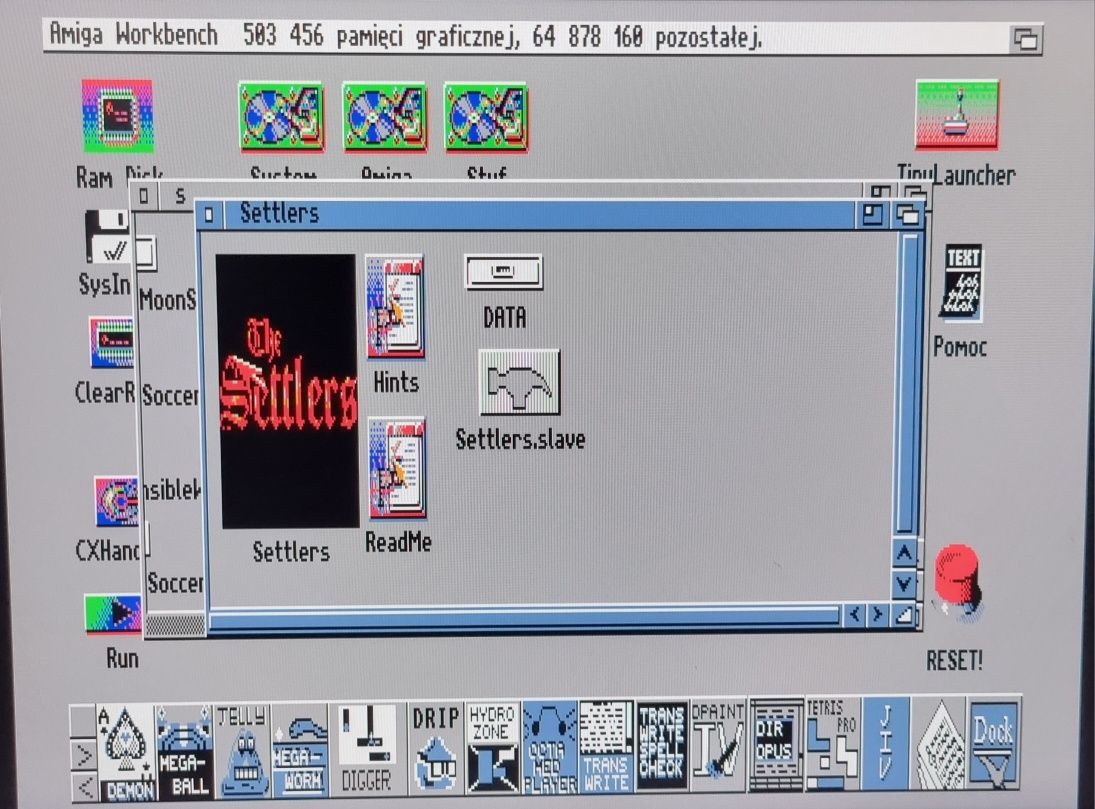Click the Workbench screen depth gadget

click(x=1025, y=38)
